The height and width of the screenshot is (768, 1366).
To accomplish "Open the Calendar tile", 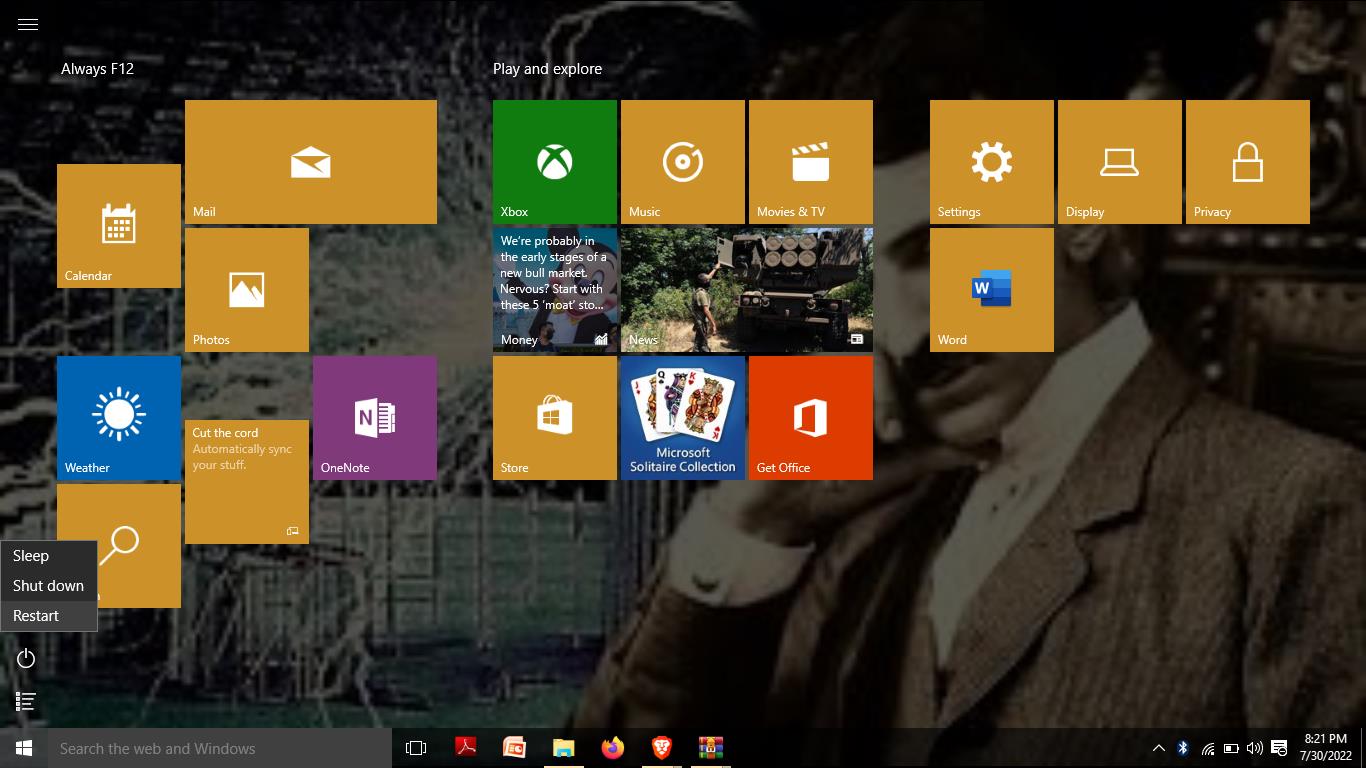I will click(x=119, y=226).
